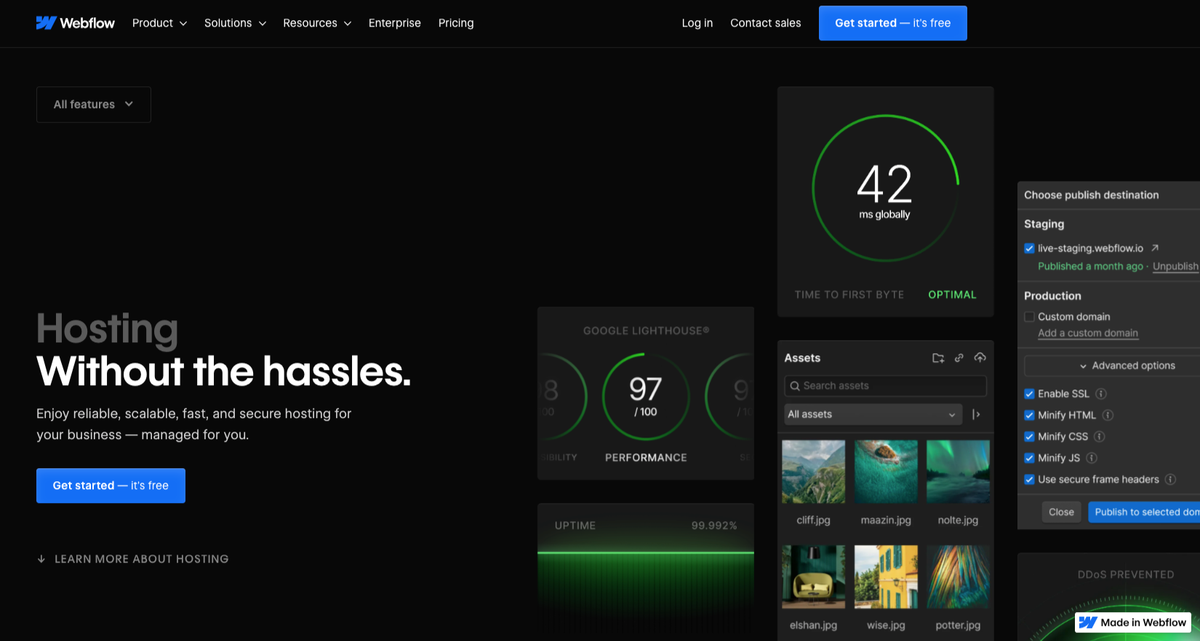1200x641 pixels.
Task: Click the 42 ms globally gauge
Action: [x=885, y=187]
